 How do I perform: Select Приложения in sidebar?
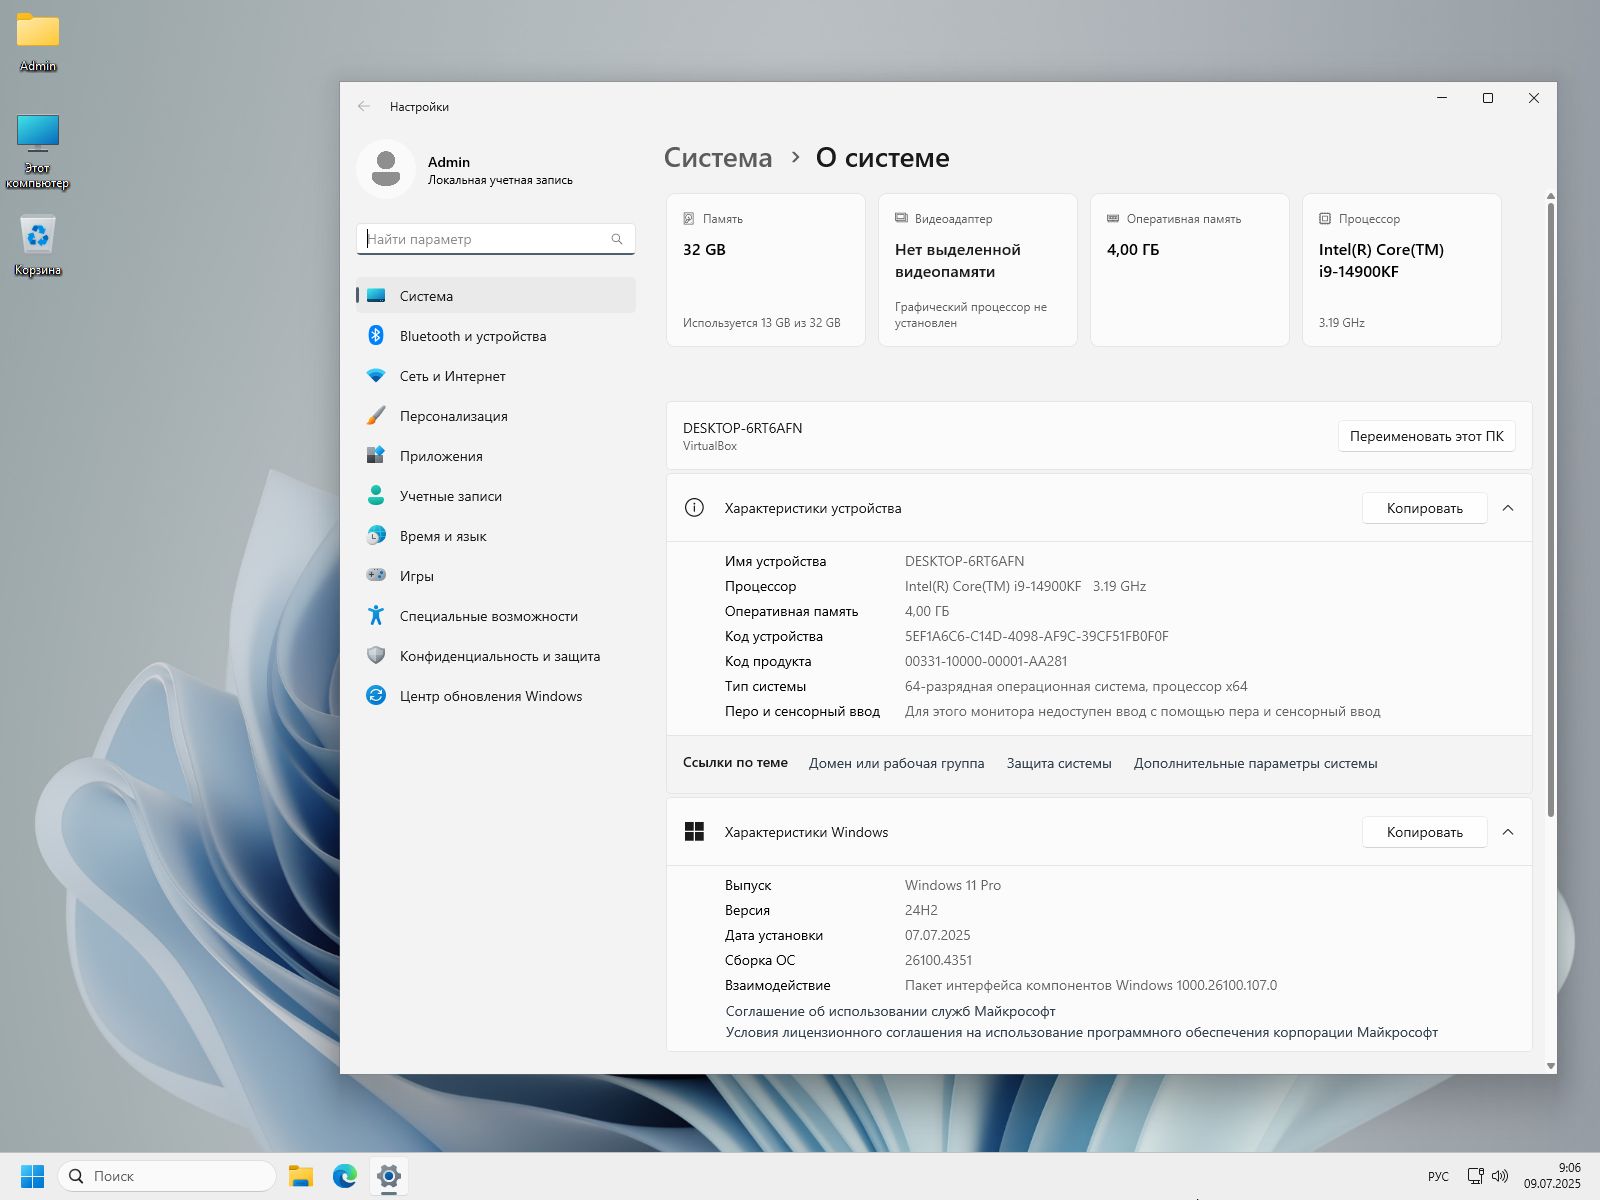(x=496, y=456)
